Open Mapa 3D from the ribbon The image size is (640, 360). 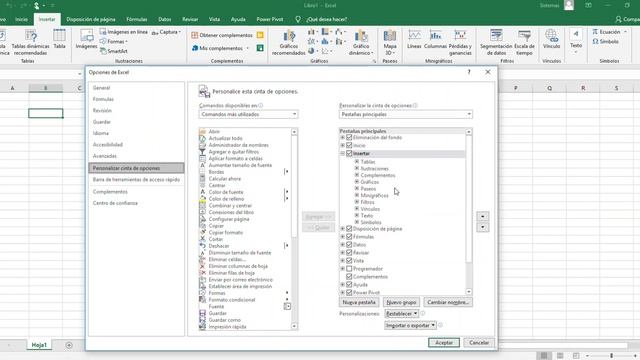point(390,42)
